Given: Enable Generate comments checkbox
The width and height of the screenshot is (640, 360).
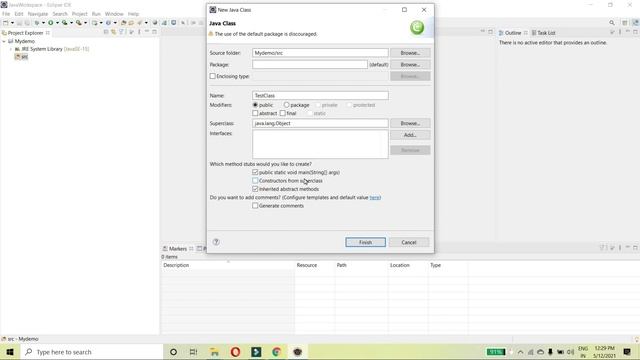Looking at the screenshot, I should (x=256, y=206).
